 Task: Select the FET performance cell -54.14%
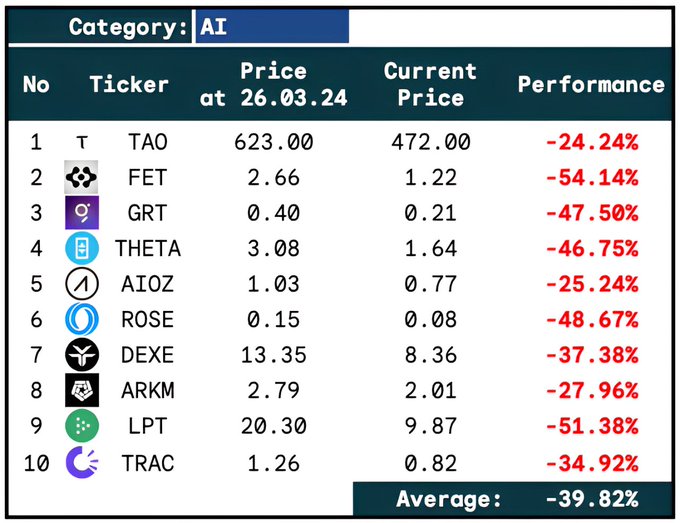coord(592,178)
